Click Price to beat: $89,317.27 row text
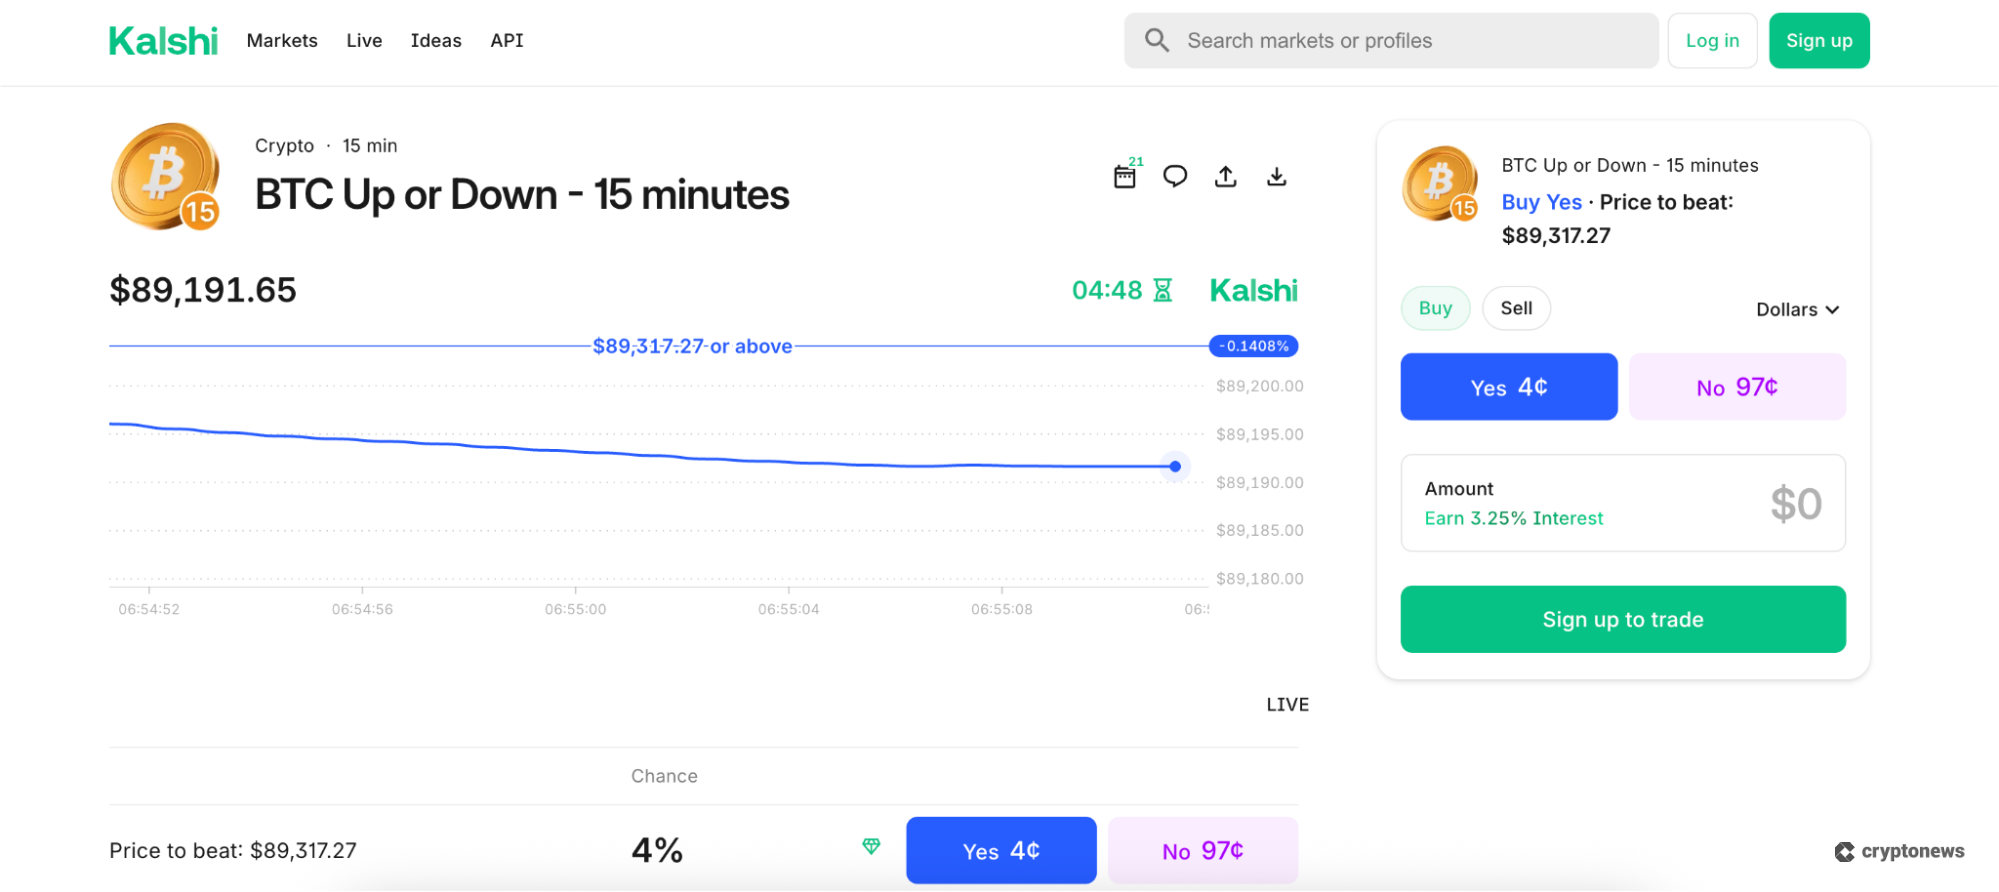The height and width of the screenshot is (892, 1999). (233, 851)
